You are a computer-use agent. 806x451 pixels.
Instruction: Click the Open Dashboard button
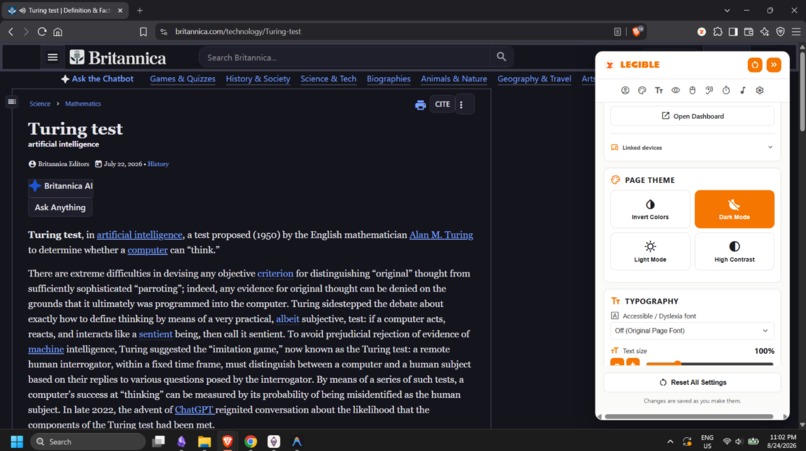click(x=692, y=116)
